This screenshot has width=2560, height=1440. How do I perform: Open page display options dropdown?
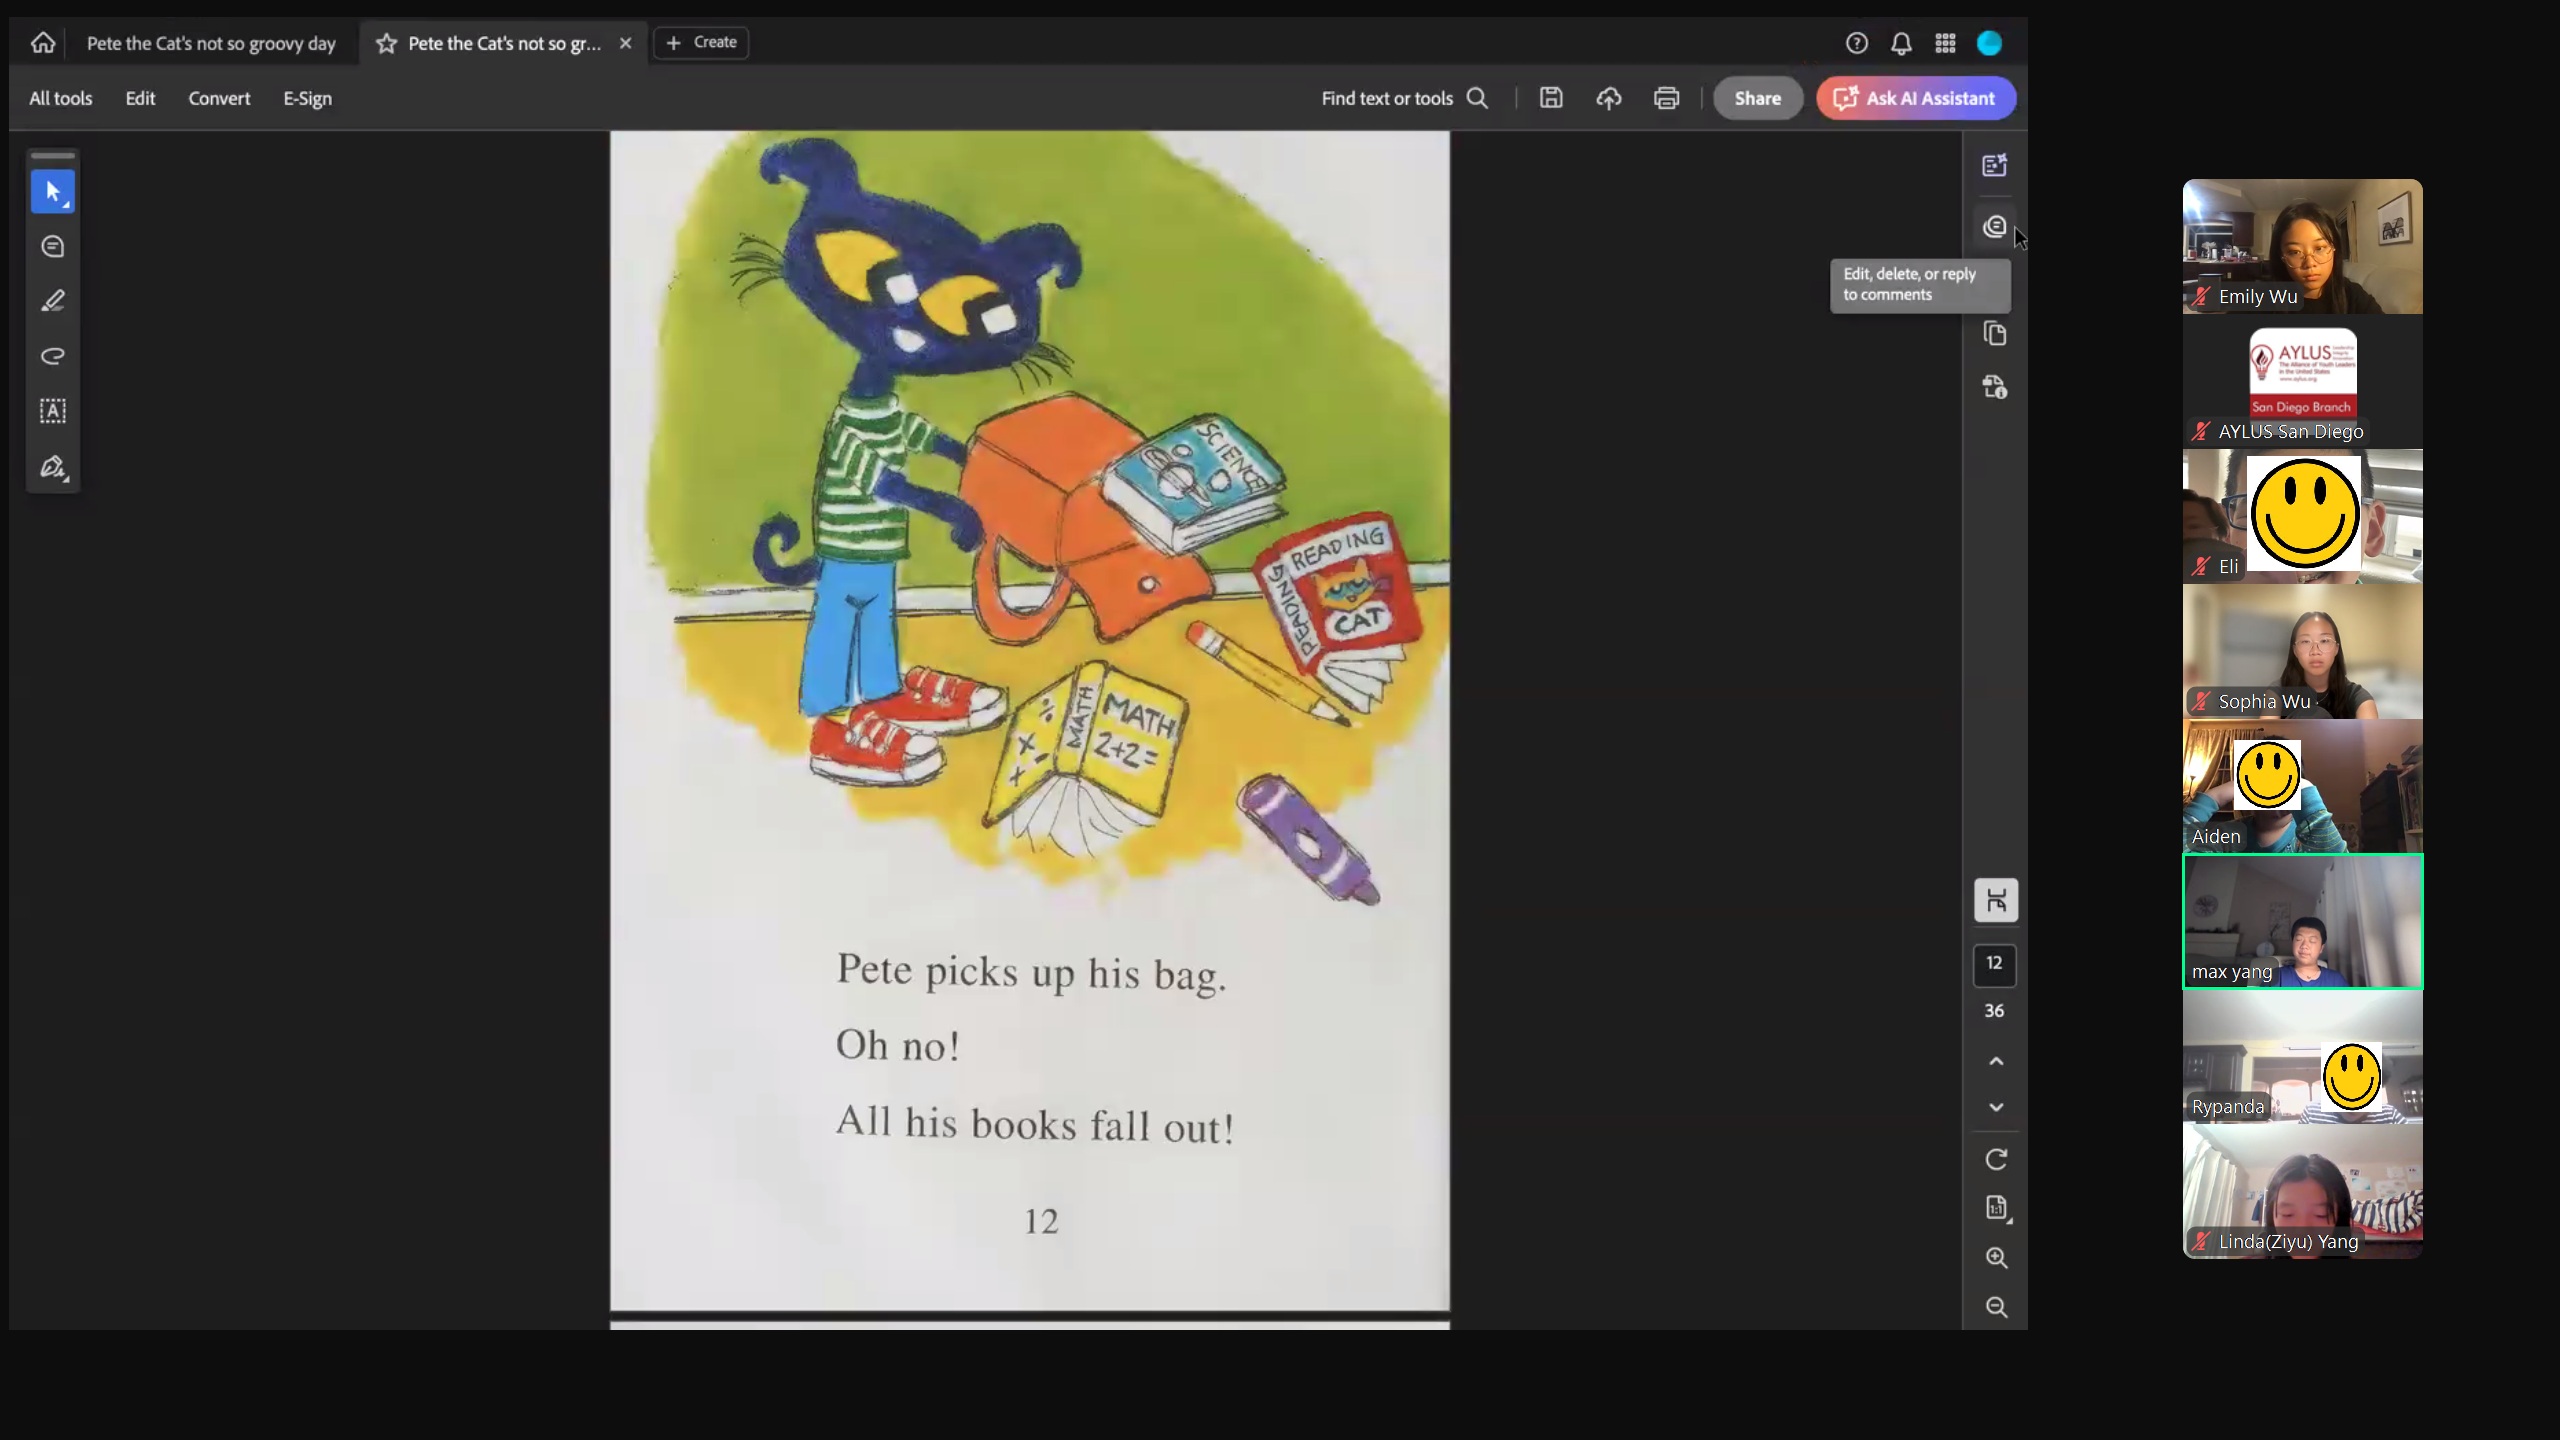pos(1996,1208)
